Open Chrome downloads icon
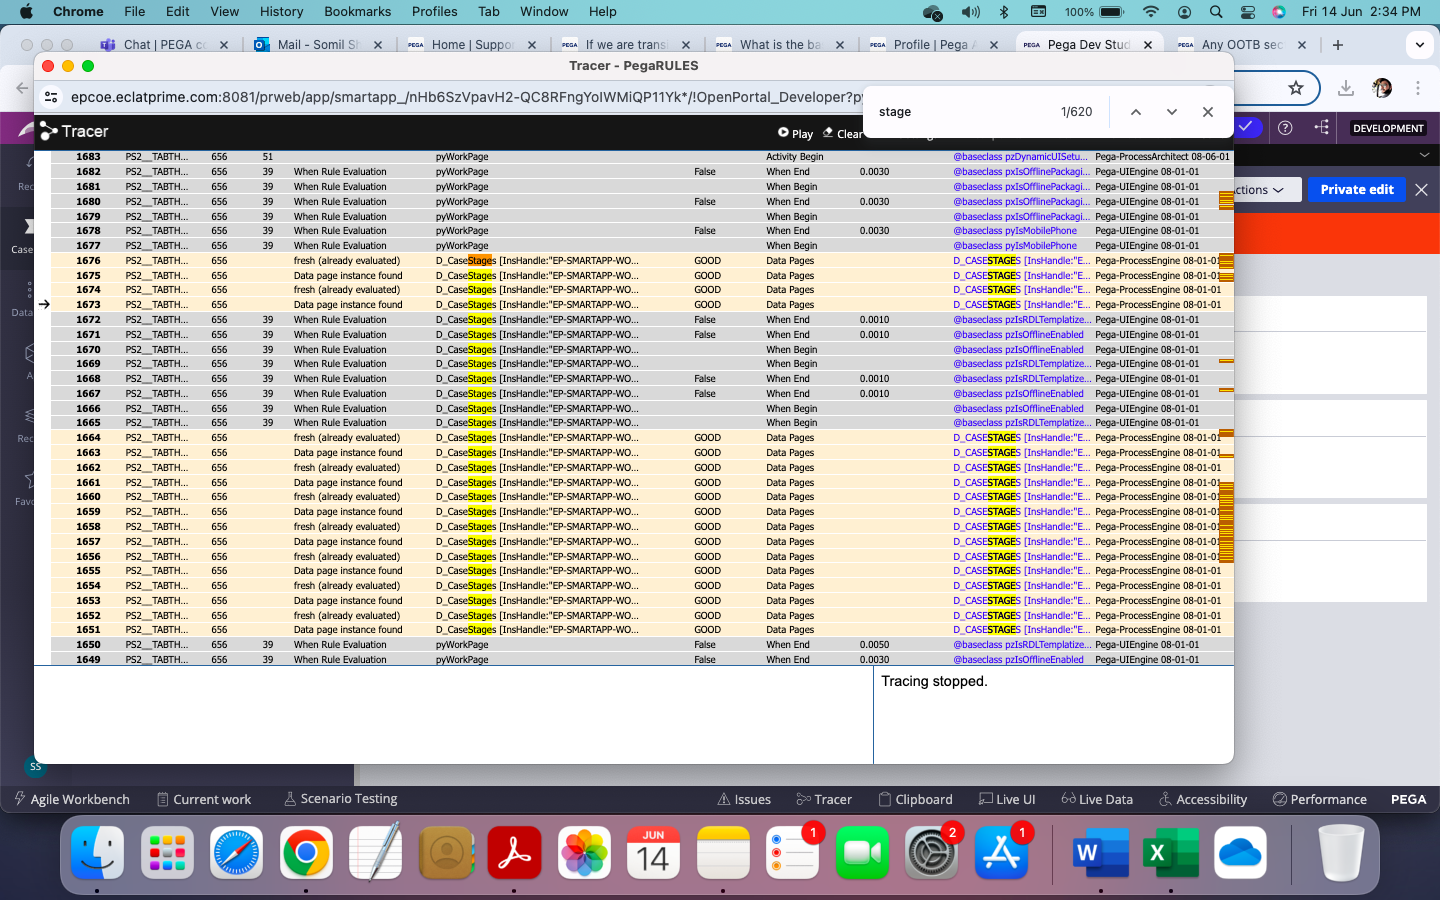Viewport: 1440px width, 900px height. (1346, 88)
